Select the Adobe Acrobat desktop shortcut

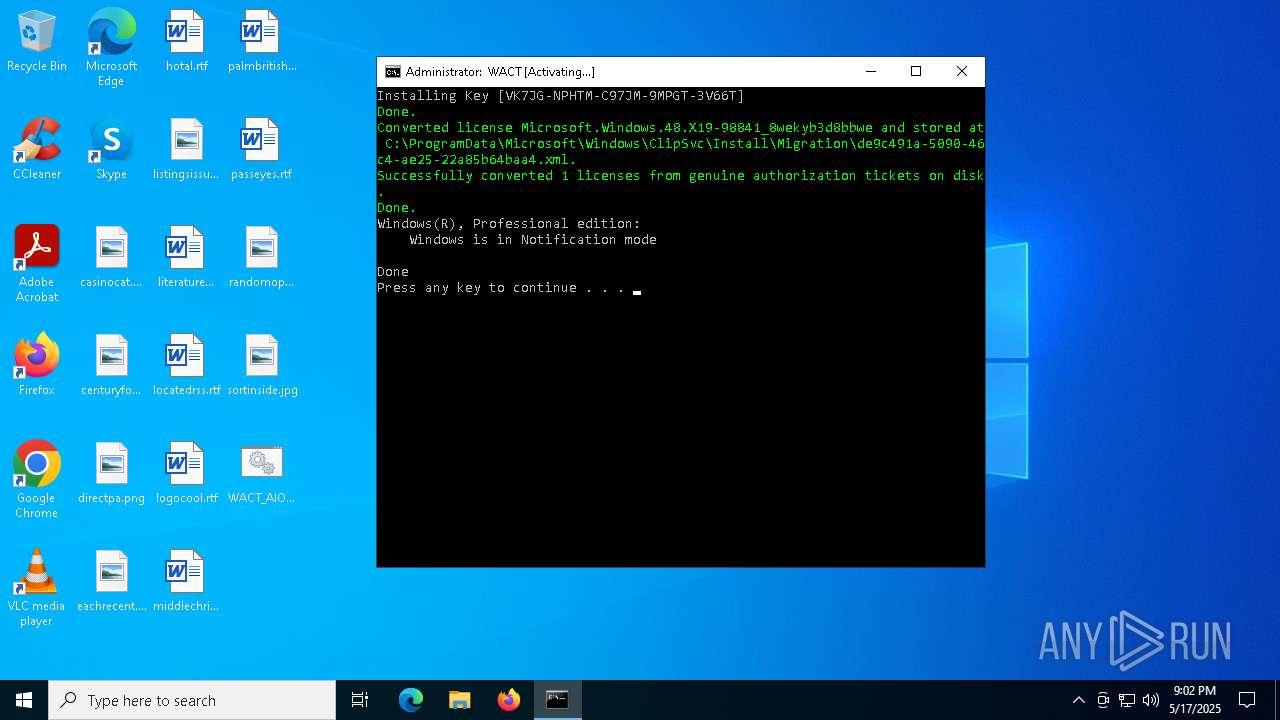tap(37, 264)
